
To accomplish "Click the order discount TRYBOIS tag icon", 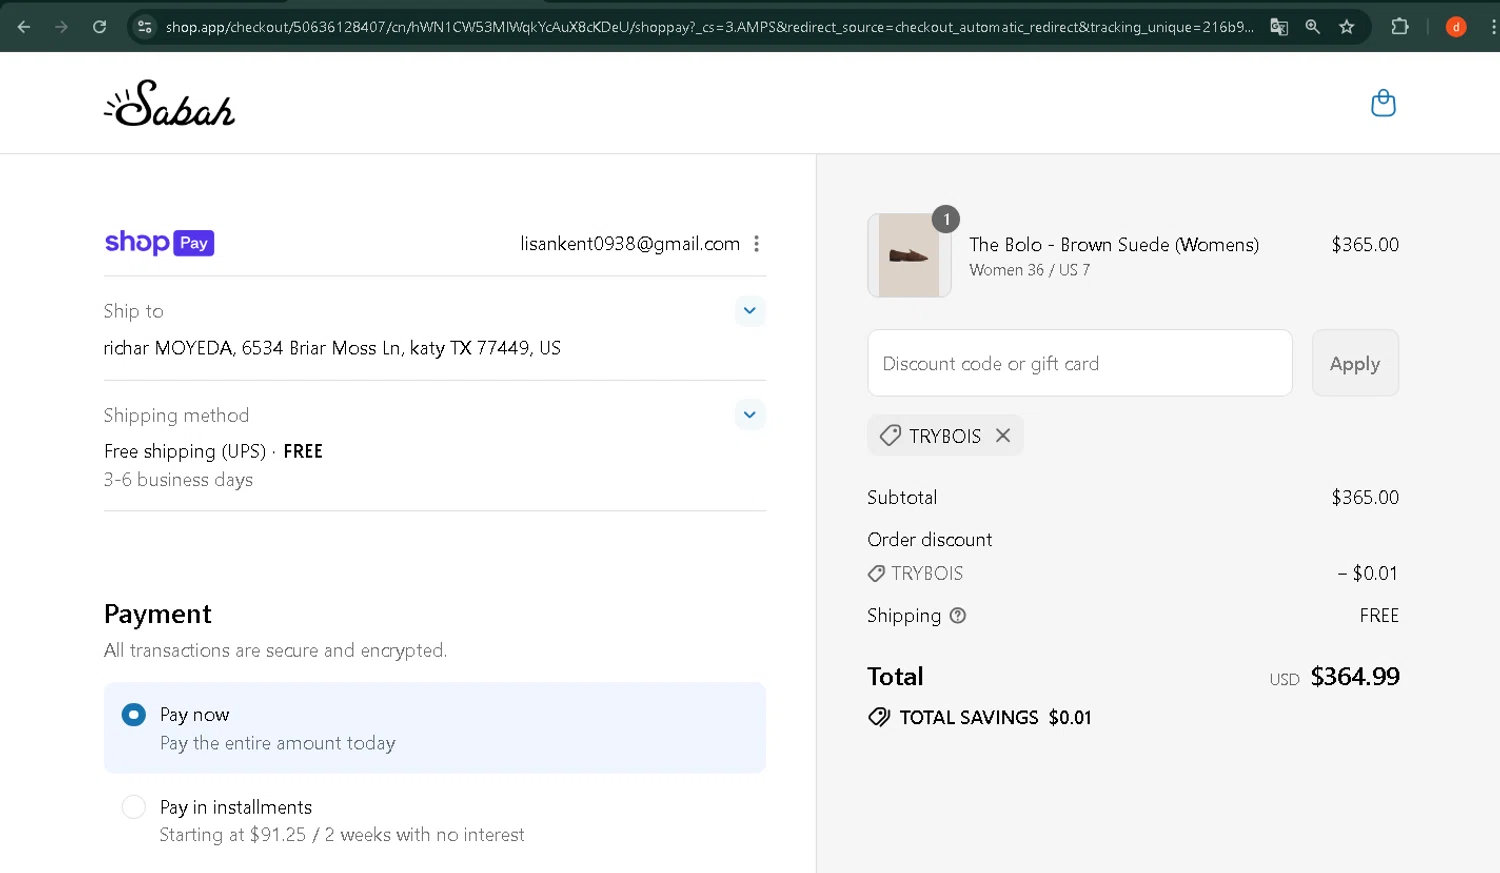I will tap(876, 574).
